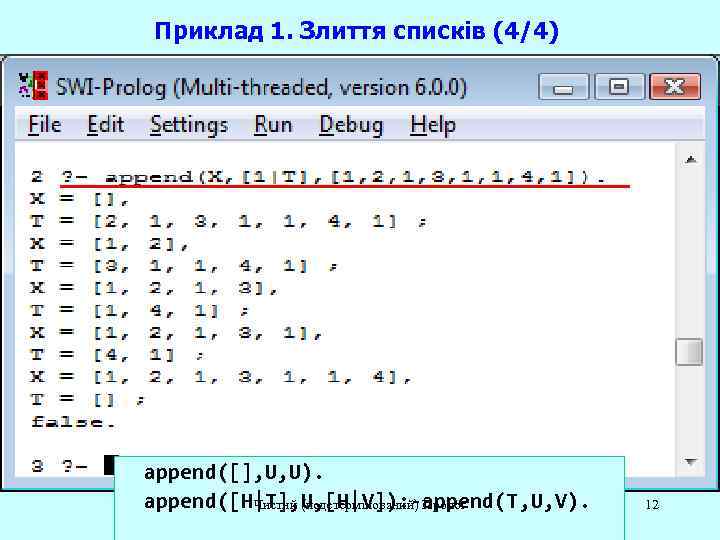This screenshot has width=720, height=540.
Task: Click the line 'X = [],'
Action: pos(79,199)
